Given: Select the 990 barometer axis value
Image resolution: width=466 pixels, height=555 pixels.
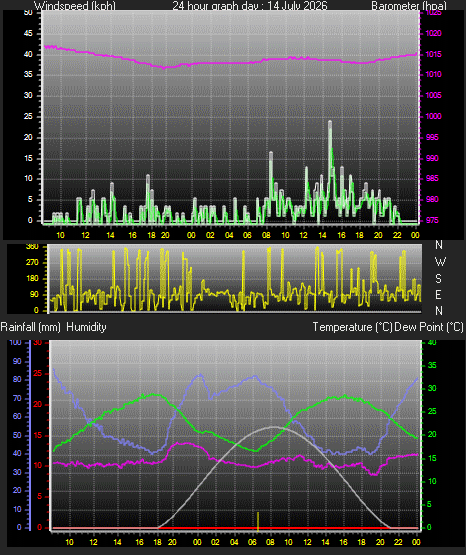Looking at the screenshot, I should coord(432,158).
